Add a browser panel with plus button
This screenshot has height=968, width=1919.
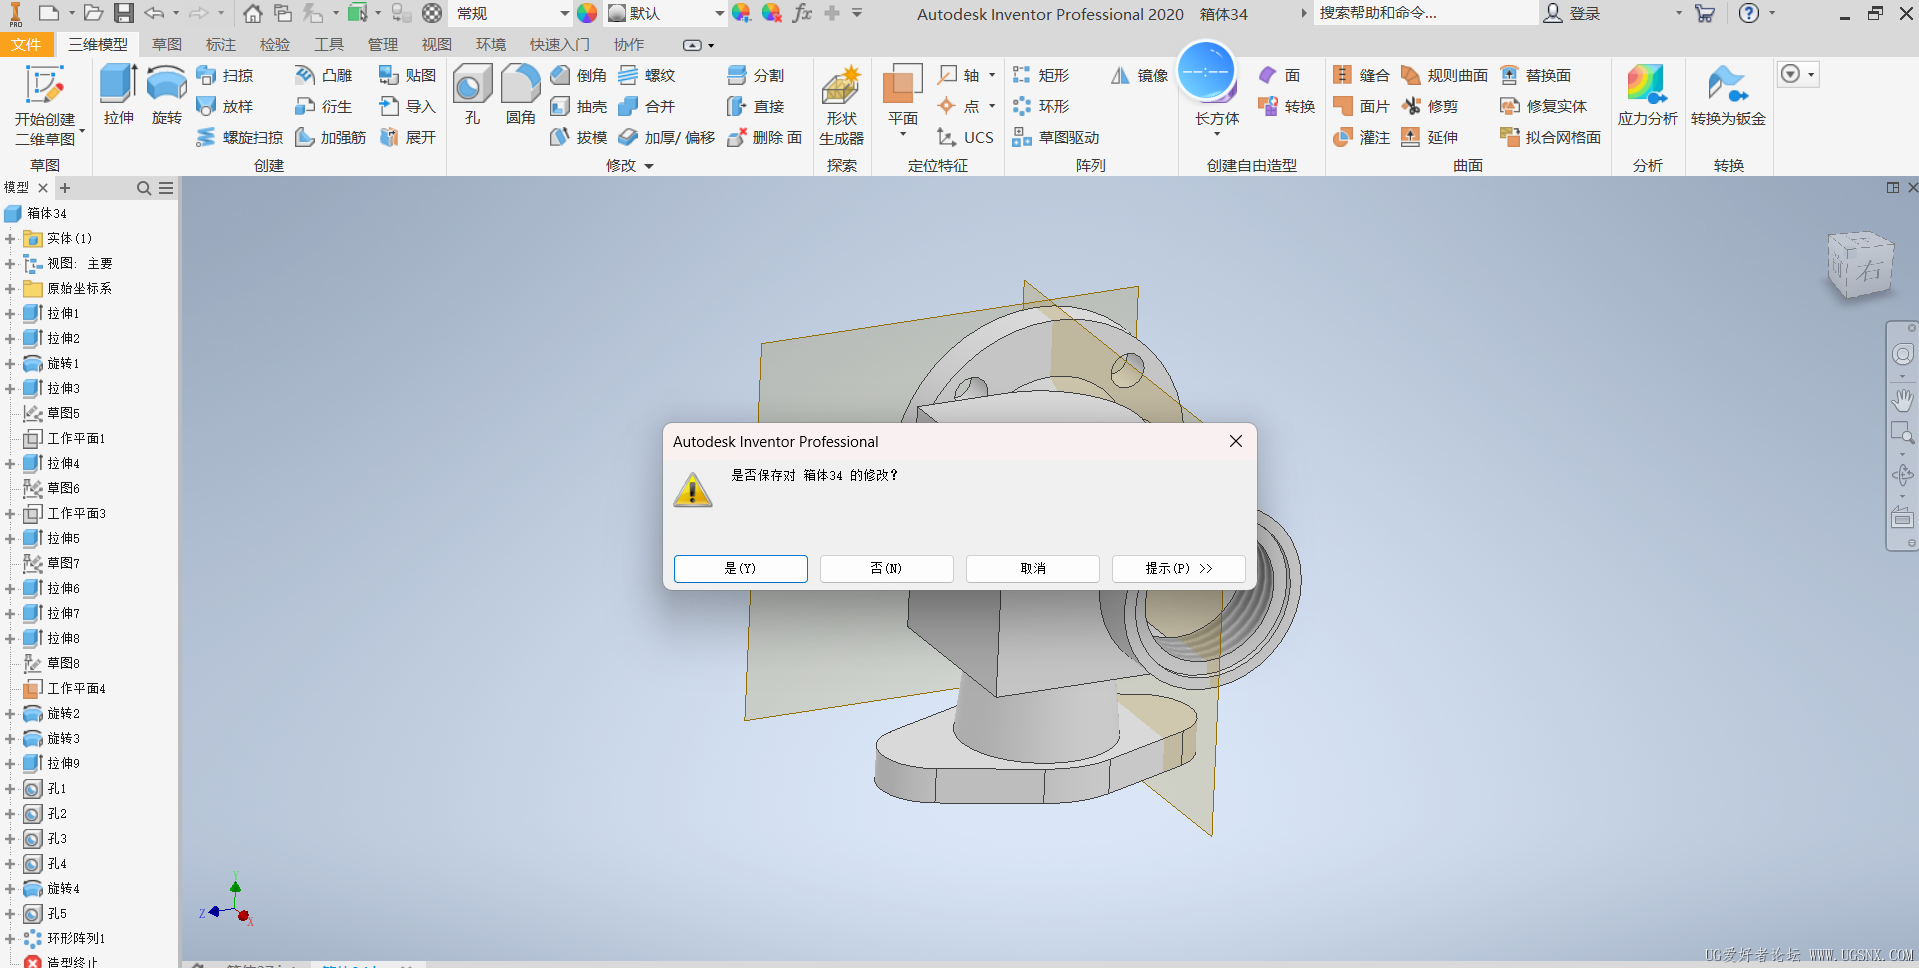[65, 188]
